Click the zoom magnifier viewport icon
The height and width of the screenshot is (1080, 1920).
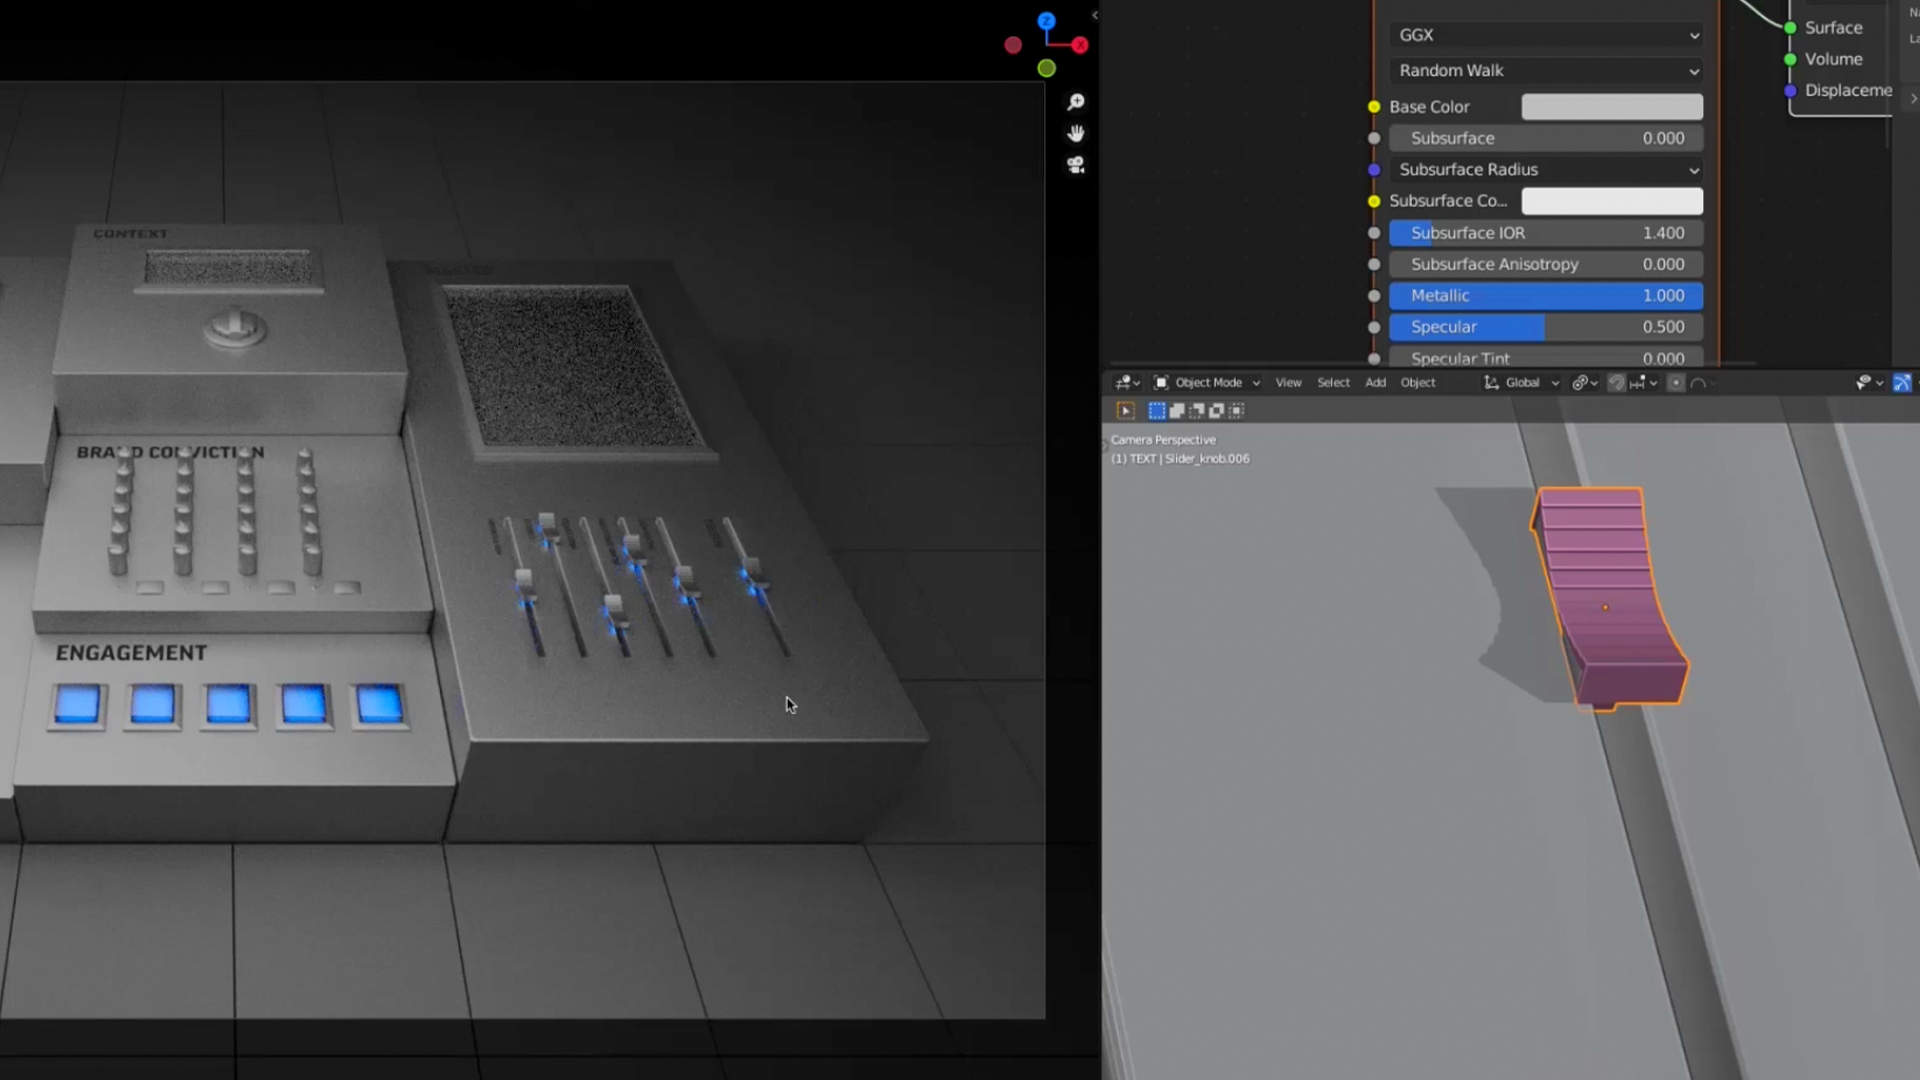pyautogui.click(x=1076, y=102)
